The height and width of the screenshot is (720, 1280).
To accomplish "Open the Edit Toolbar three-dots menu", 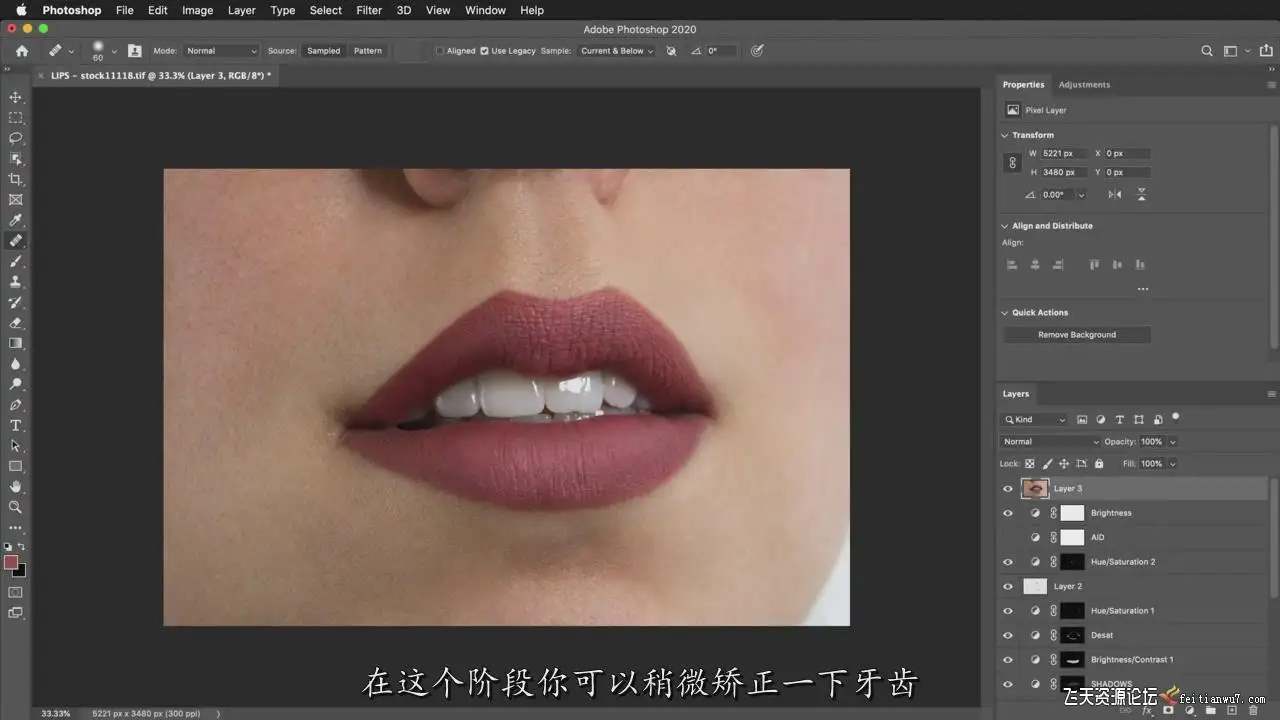I will 16,528.
